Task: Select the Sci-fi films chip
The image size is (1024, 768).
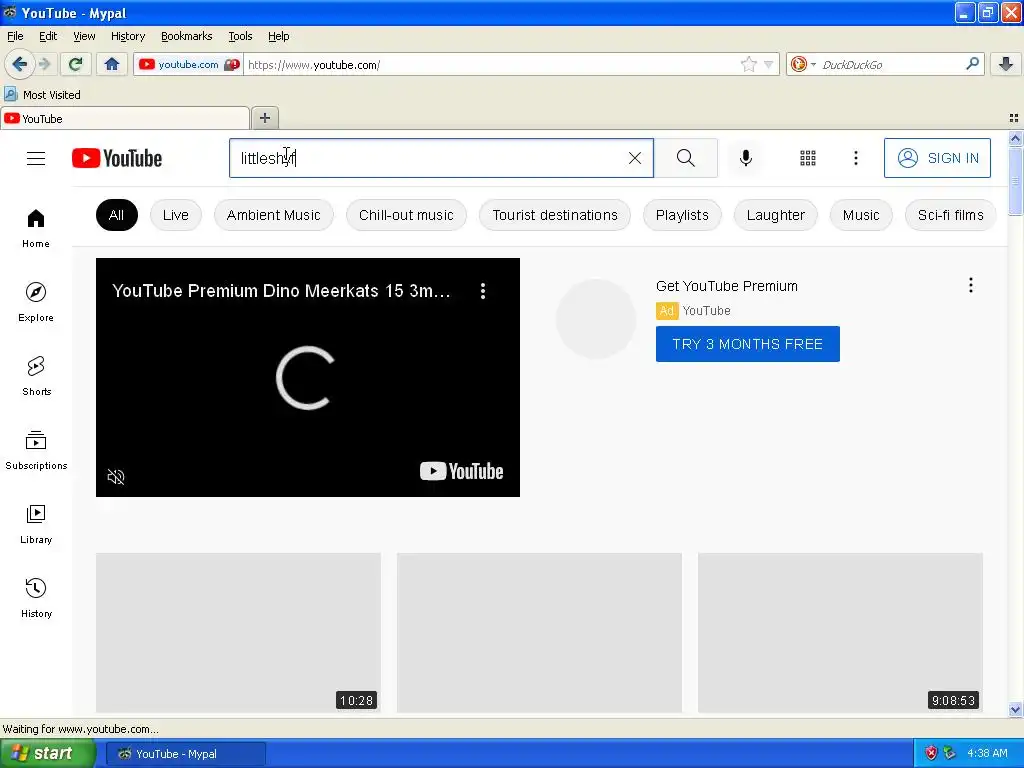Action: (950, 215)
